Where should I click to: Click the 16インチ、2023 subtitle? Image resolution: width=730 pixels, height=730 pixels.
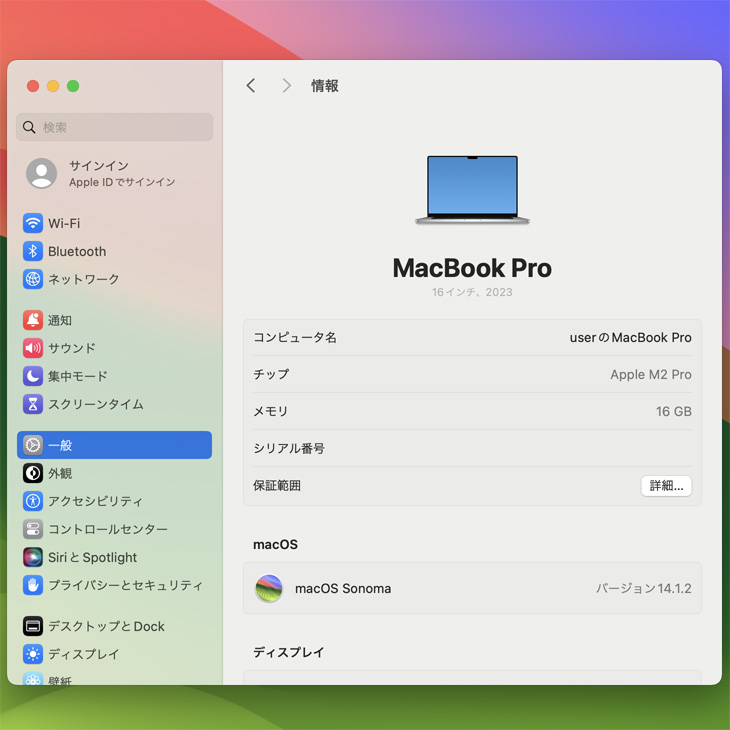(x=472, y=292)
